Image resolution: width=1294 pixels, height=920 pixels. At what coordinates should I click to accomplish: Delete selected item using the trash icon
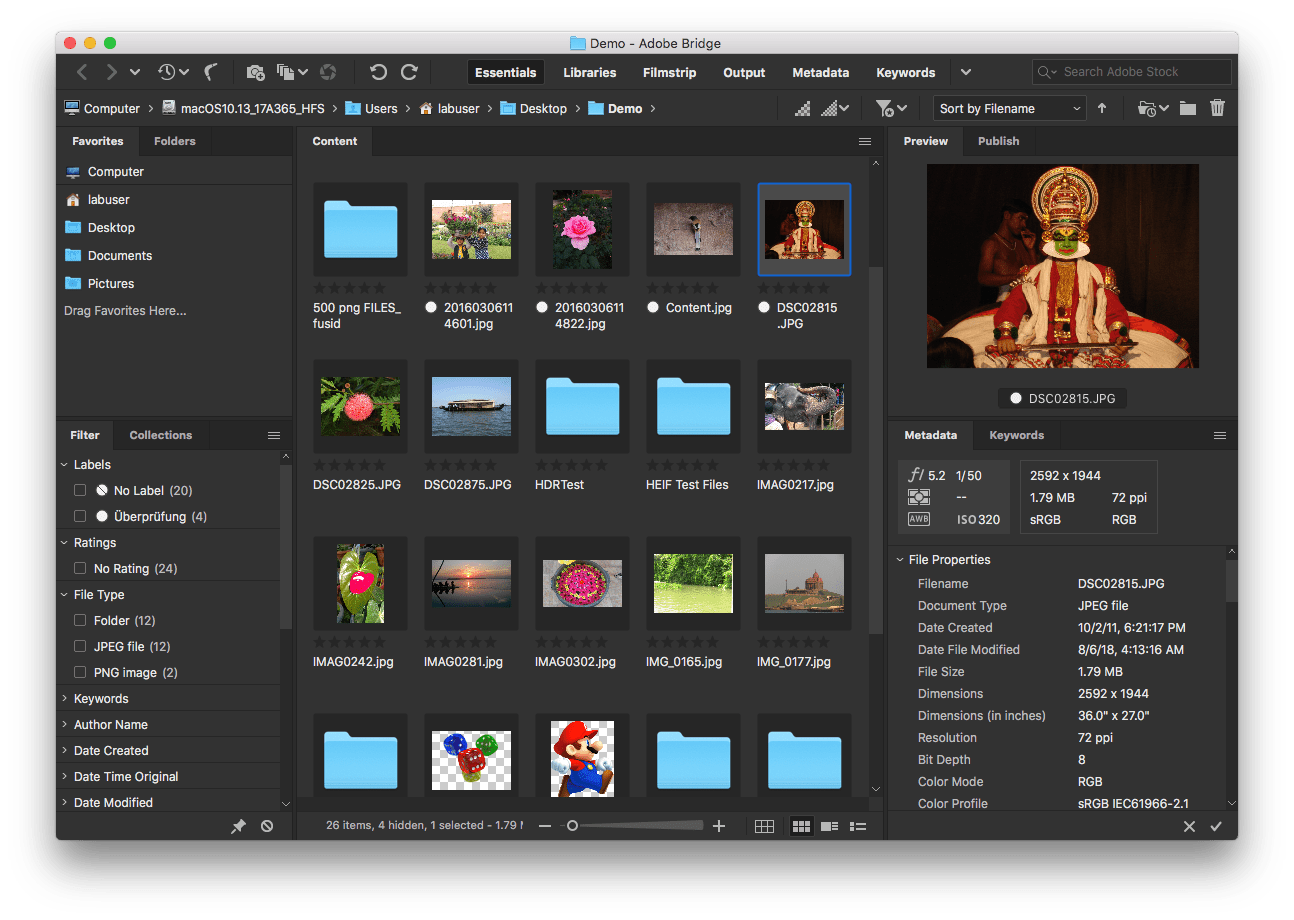point(1217,107)
